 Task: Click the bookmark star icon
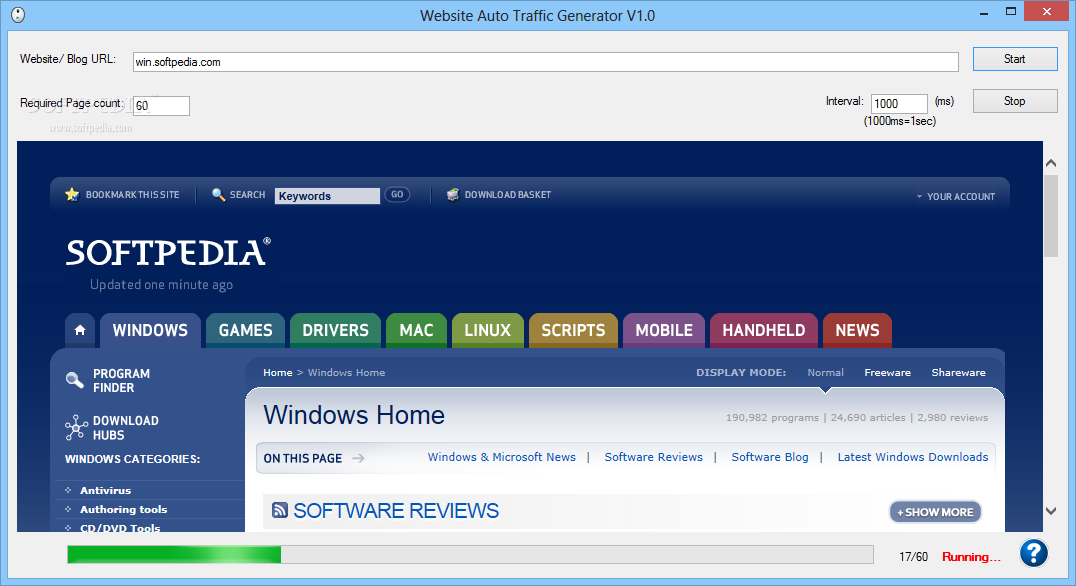tap(72, 195)
